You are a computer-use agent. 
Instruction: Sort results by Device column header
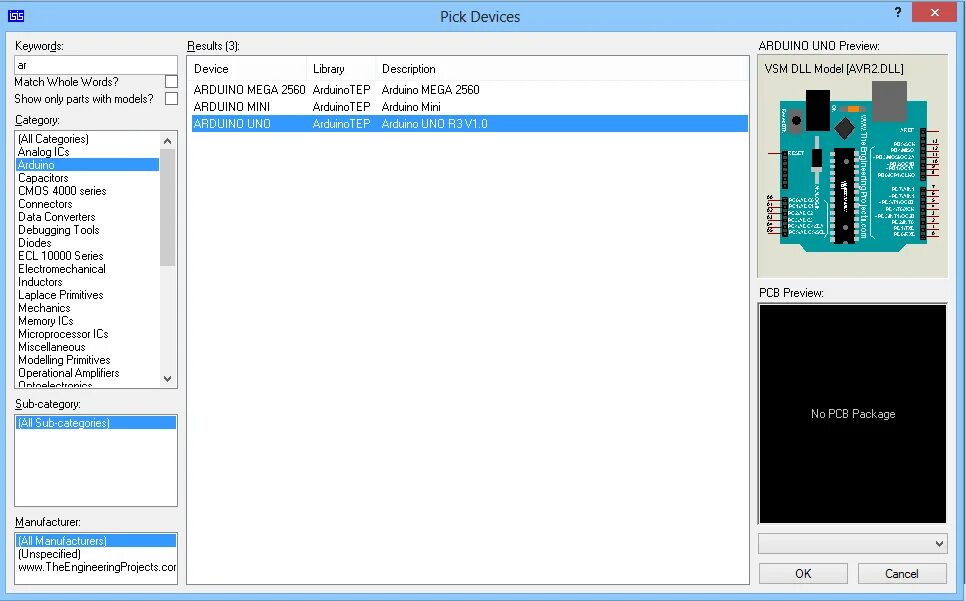(x=247, y=69)
